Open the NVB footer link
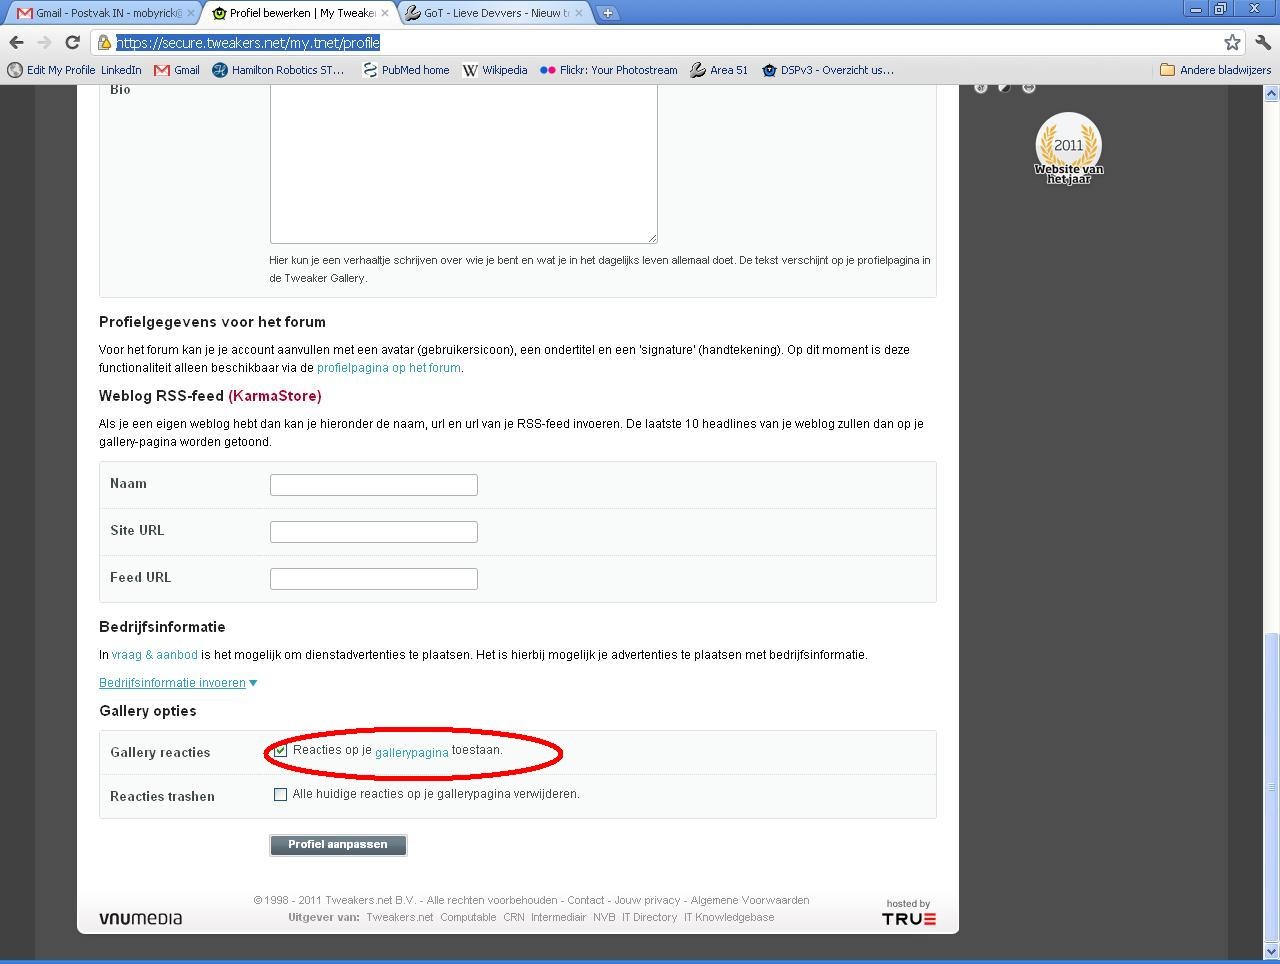This screenshot has width=1280, height=964. pos(604,917)
